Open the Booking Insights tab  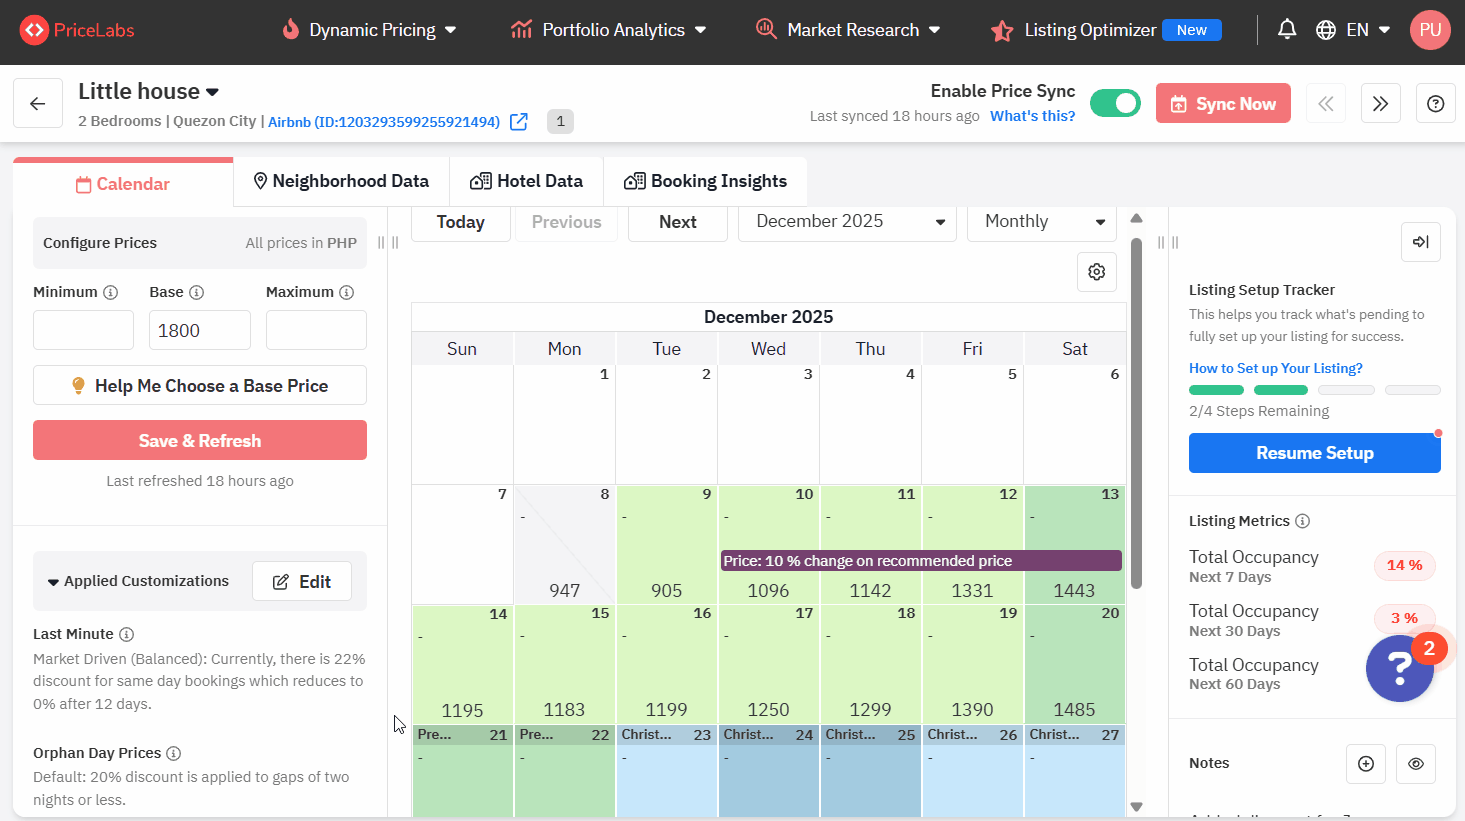point(705,181)
